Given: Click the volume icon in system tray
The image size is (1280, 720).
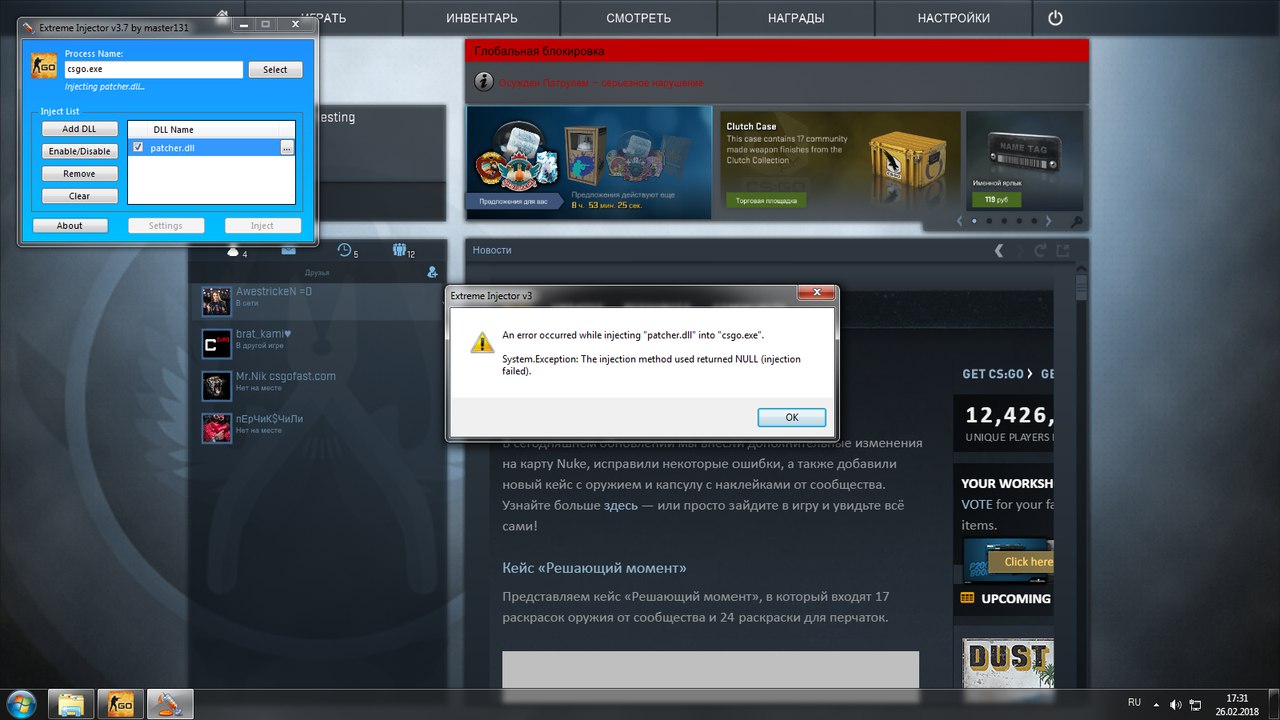Looking at the screenshot, I should 1176,704.
